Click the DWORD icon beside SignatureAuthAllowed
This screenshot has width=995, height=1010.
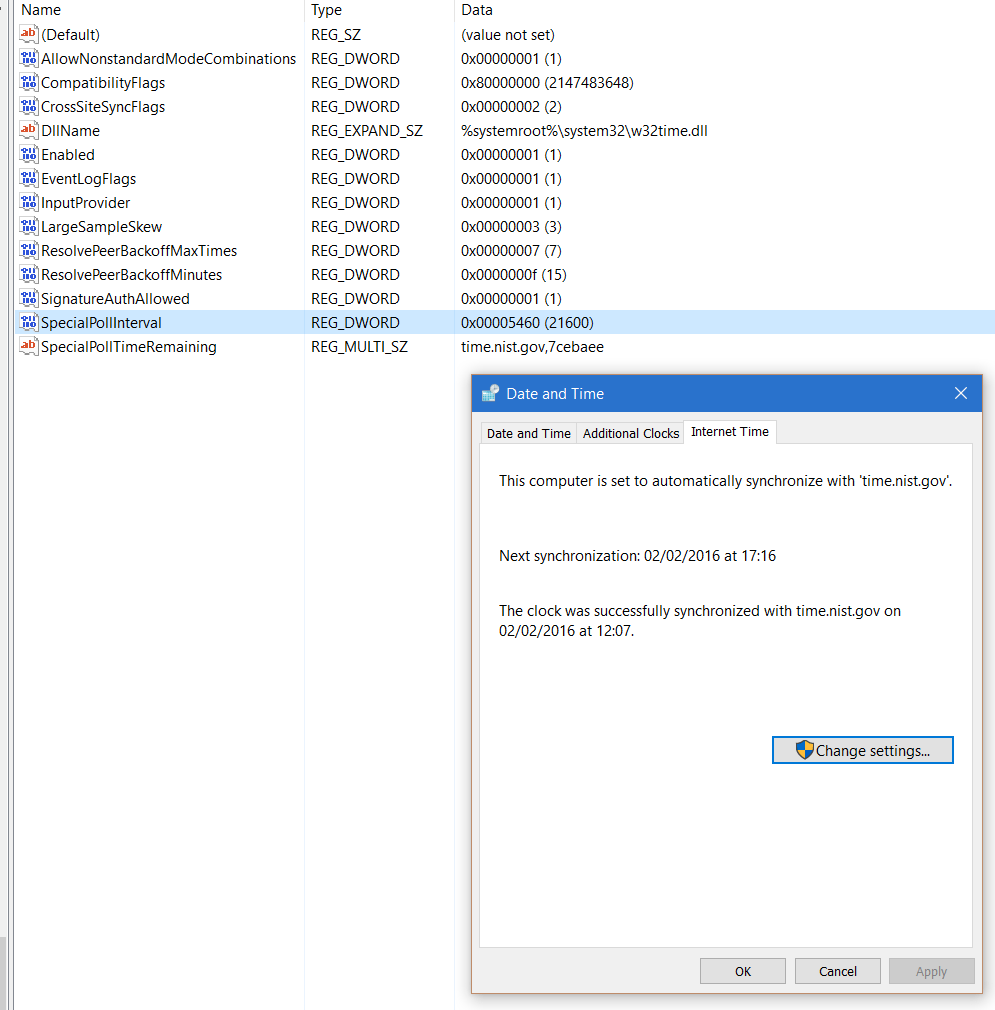coord(28,298)
